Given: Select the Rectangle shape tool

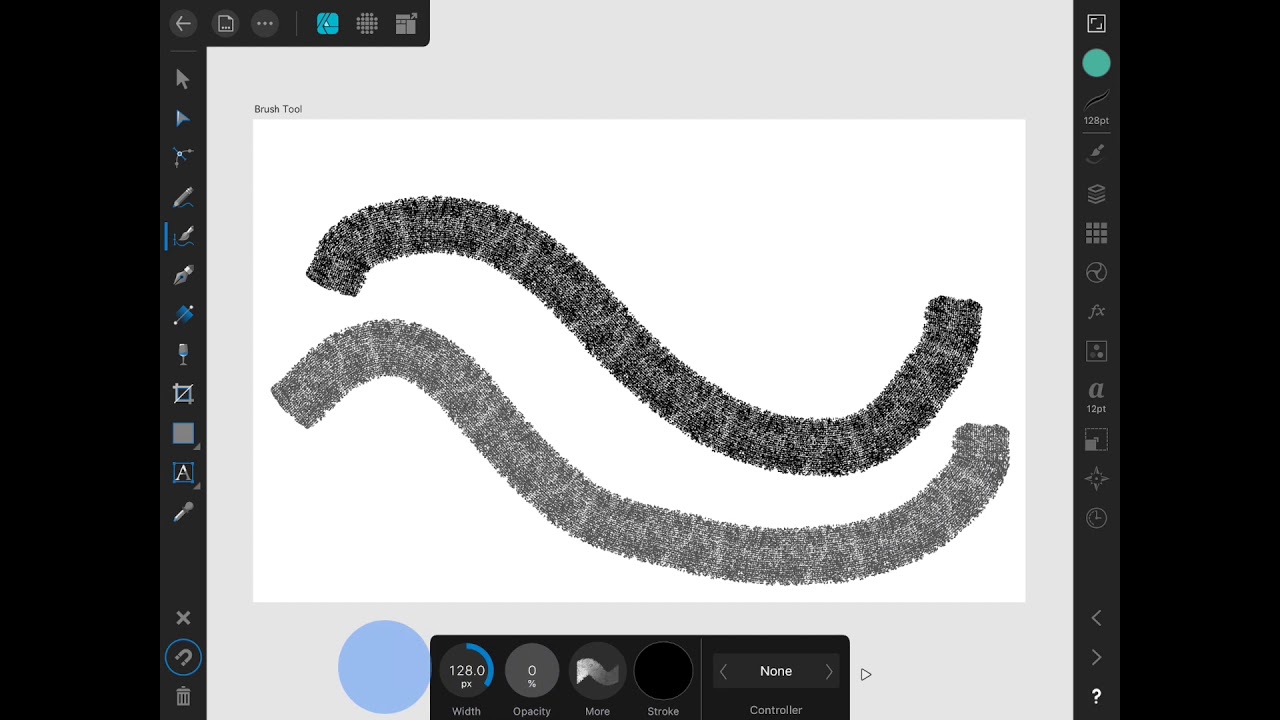Looking at the screenshot, I should [183, 434].
